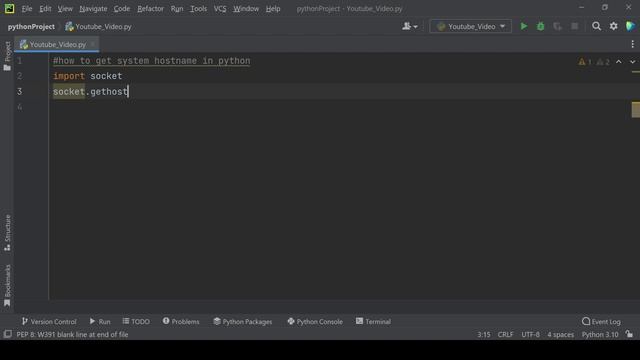Click the weak warning count indicator
The image size is (640, 360).
[x=603, y=62]
